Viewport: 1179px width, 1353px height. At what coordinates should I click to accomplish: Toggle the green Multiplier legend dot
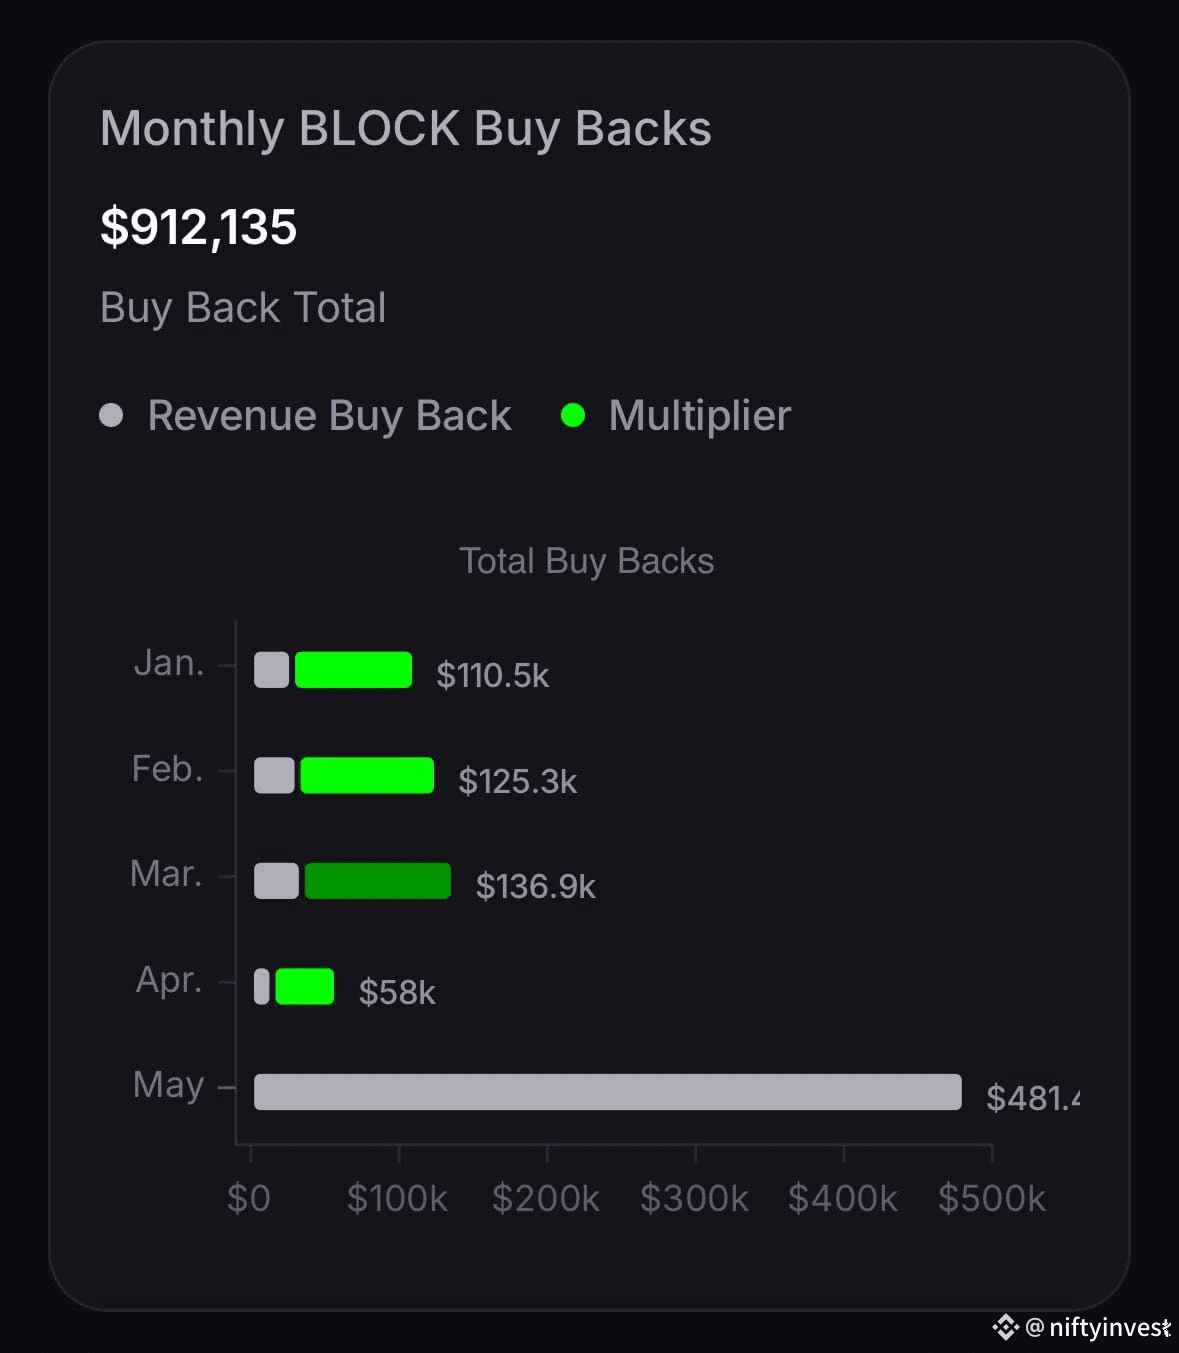coord(572,415)
